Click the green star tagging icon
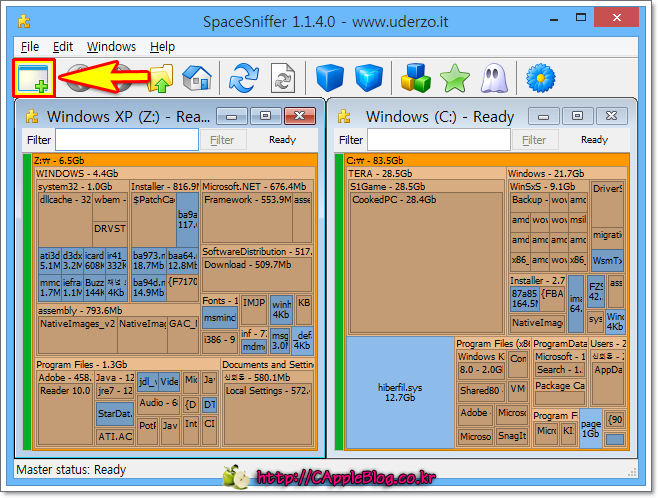658x498 pixels. [x=454, y=78]
